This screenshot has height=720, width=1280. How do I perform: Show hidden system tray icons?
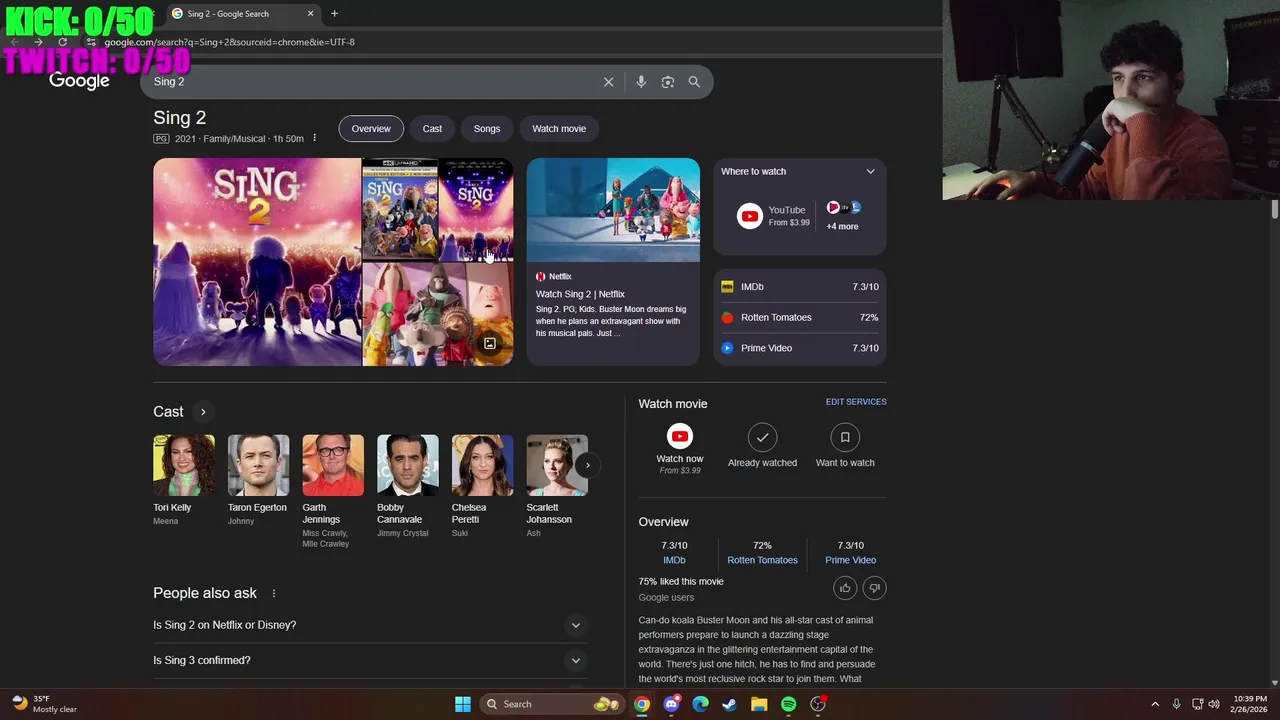tap(1155, 704)
